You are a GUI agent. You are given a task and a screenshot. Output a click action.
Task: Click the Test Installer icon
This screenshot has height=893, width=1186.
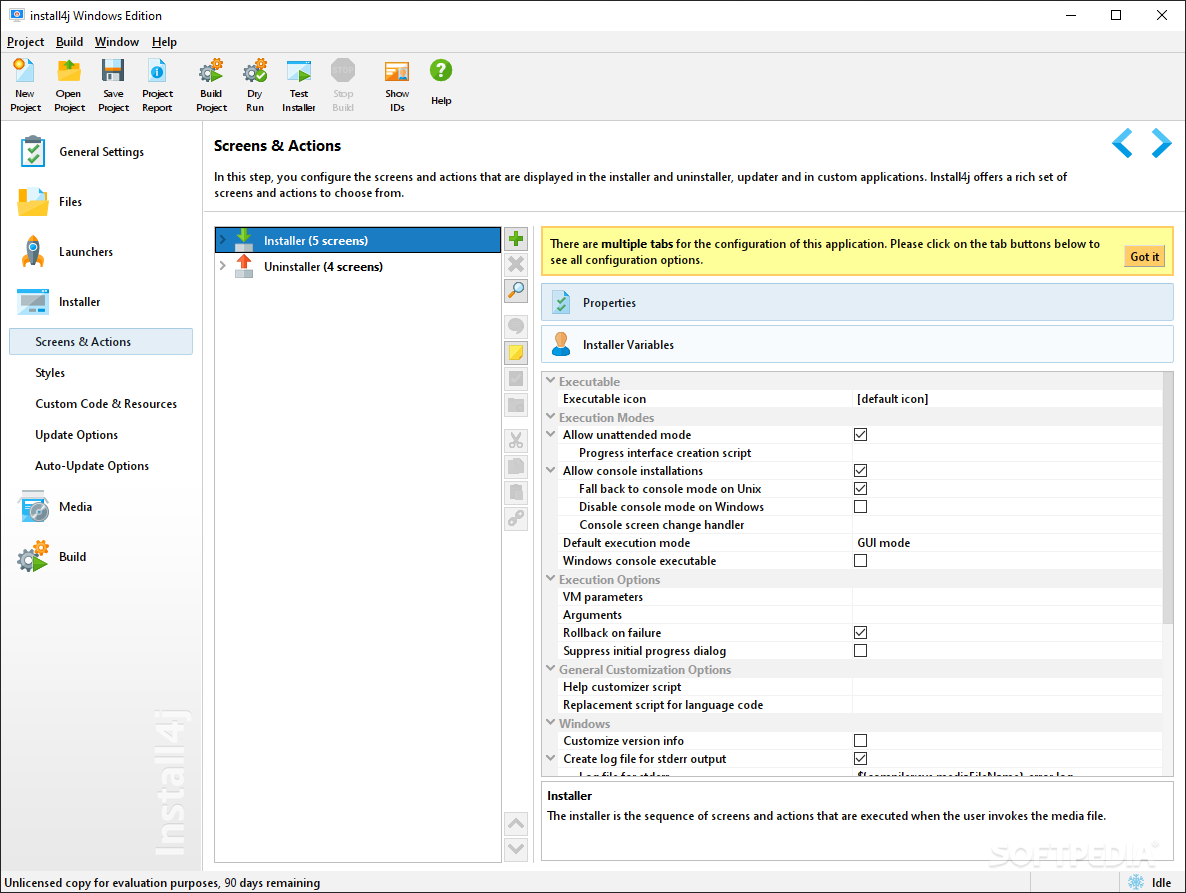coord(299,85)
